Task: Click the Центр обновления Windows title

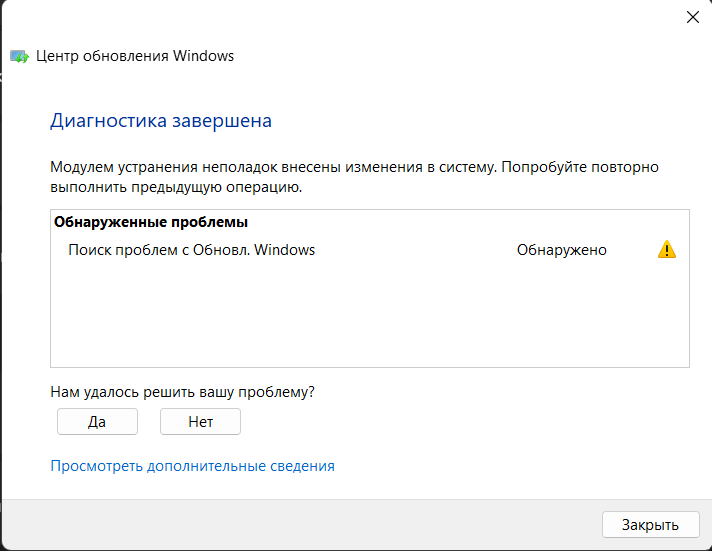Action: point(135,56)
